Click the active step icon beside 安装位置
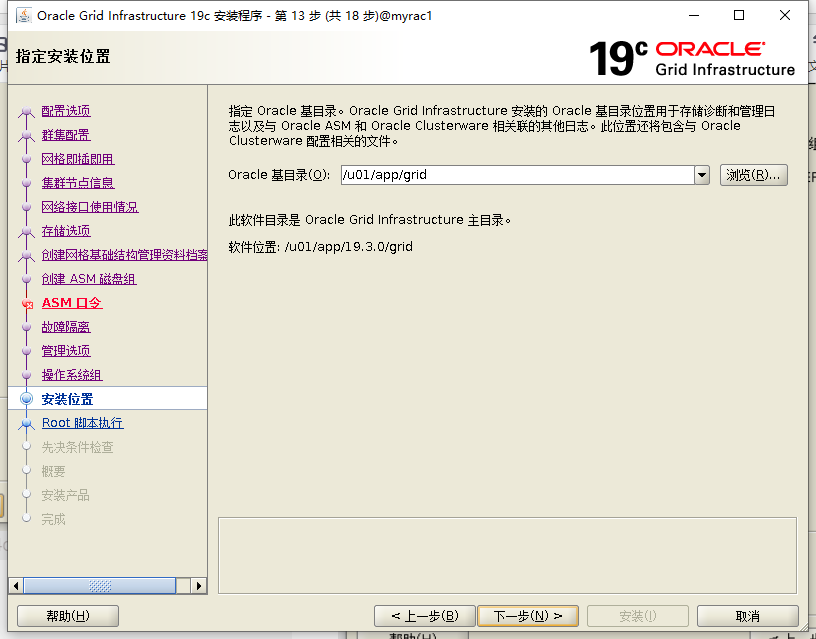816x639 pixels. (x=27, y=399)
